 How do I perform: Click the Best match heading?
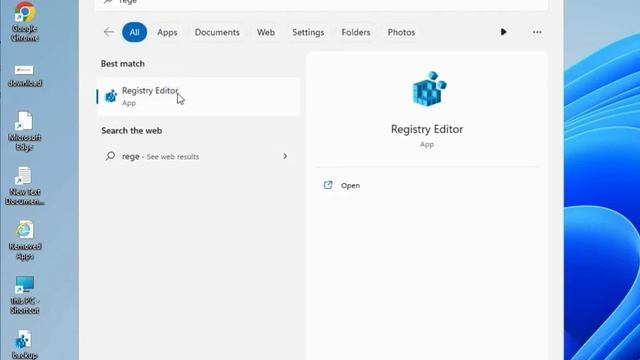[123, 64]
